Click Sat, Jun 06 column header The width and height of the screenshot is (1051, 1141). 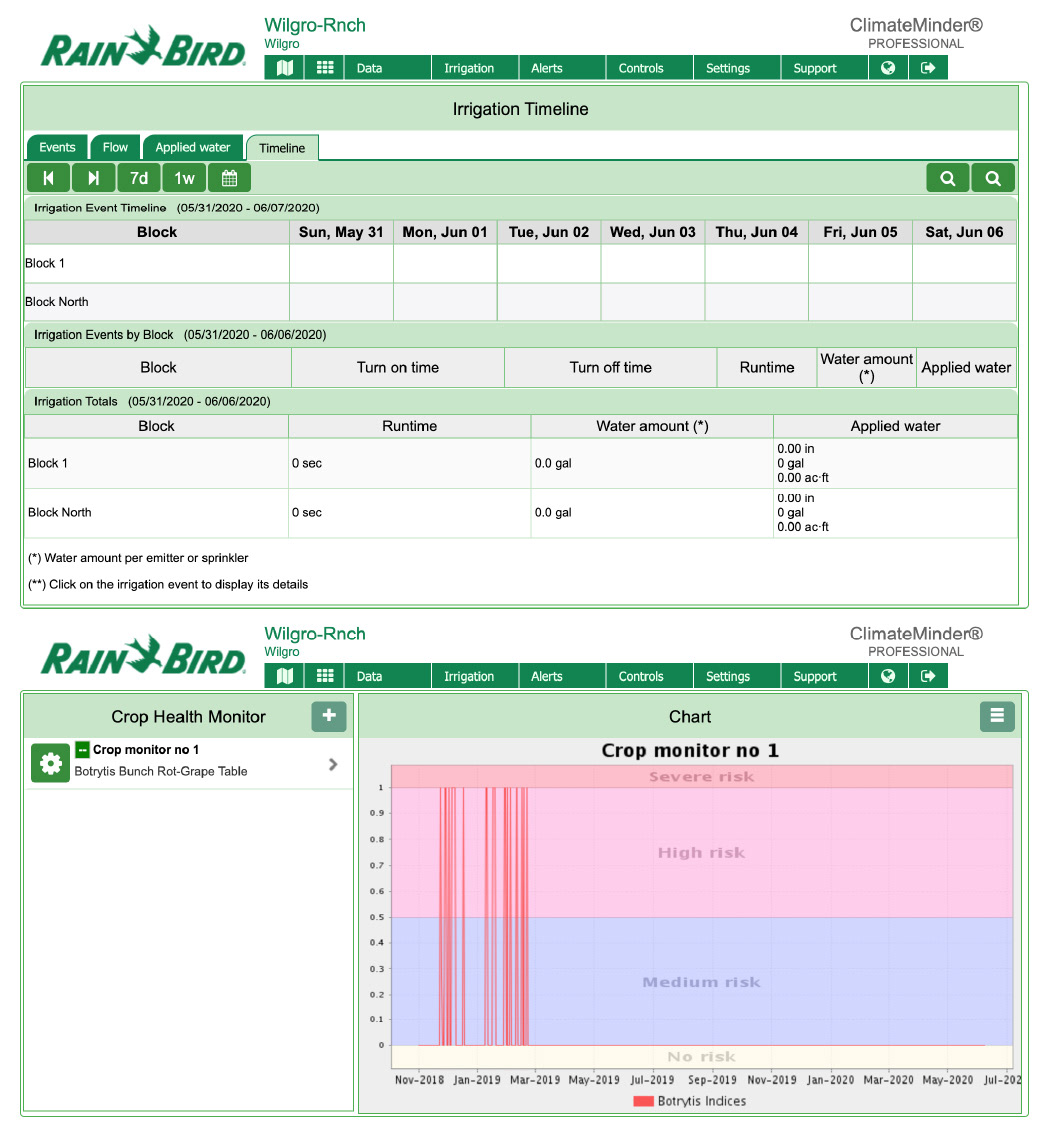pyautogui.click(x=964, y=232)
